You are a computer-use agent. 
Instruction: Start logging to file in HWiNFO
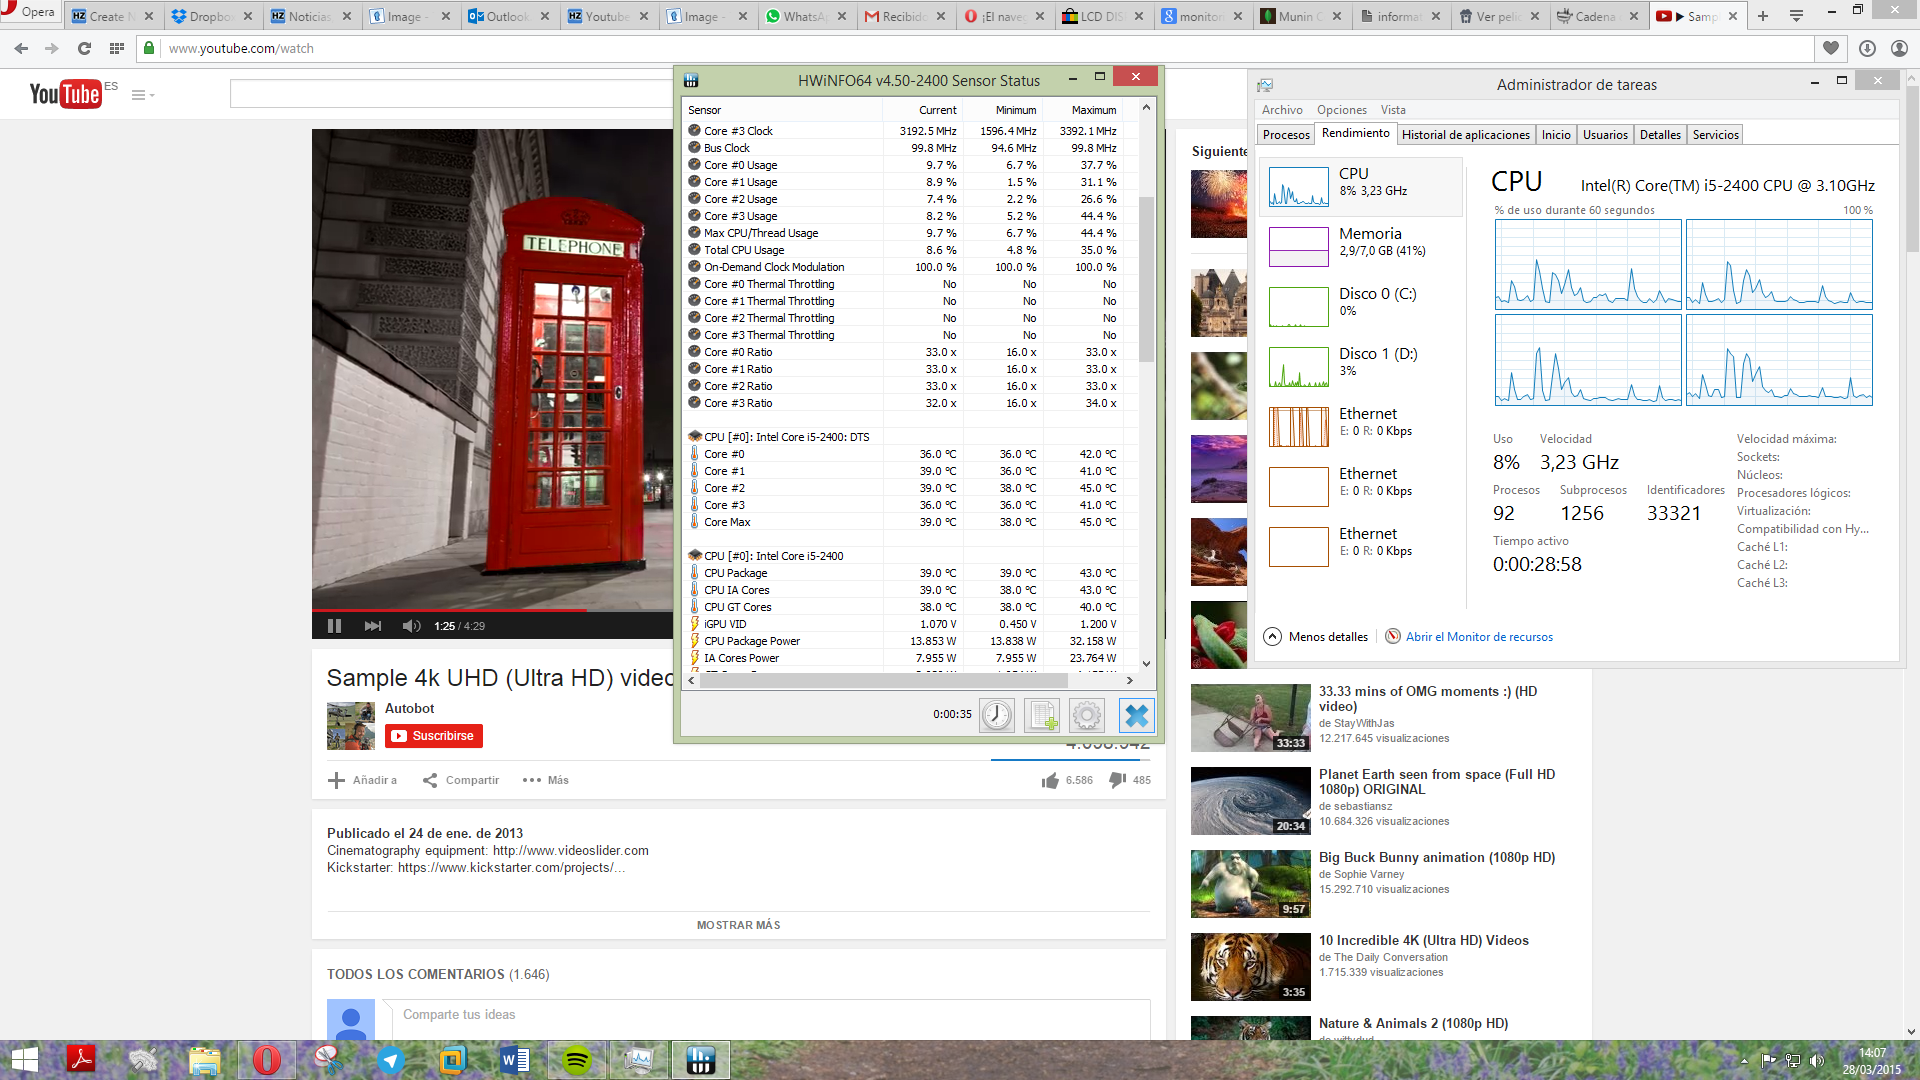pos(1042,715)
